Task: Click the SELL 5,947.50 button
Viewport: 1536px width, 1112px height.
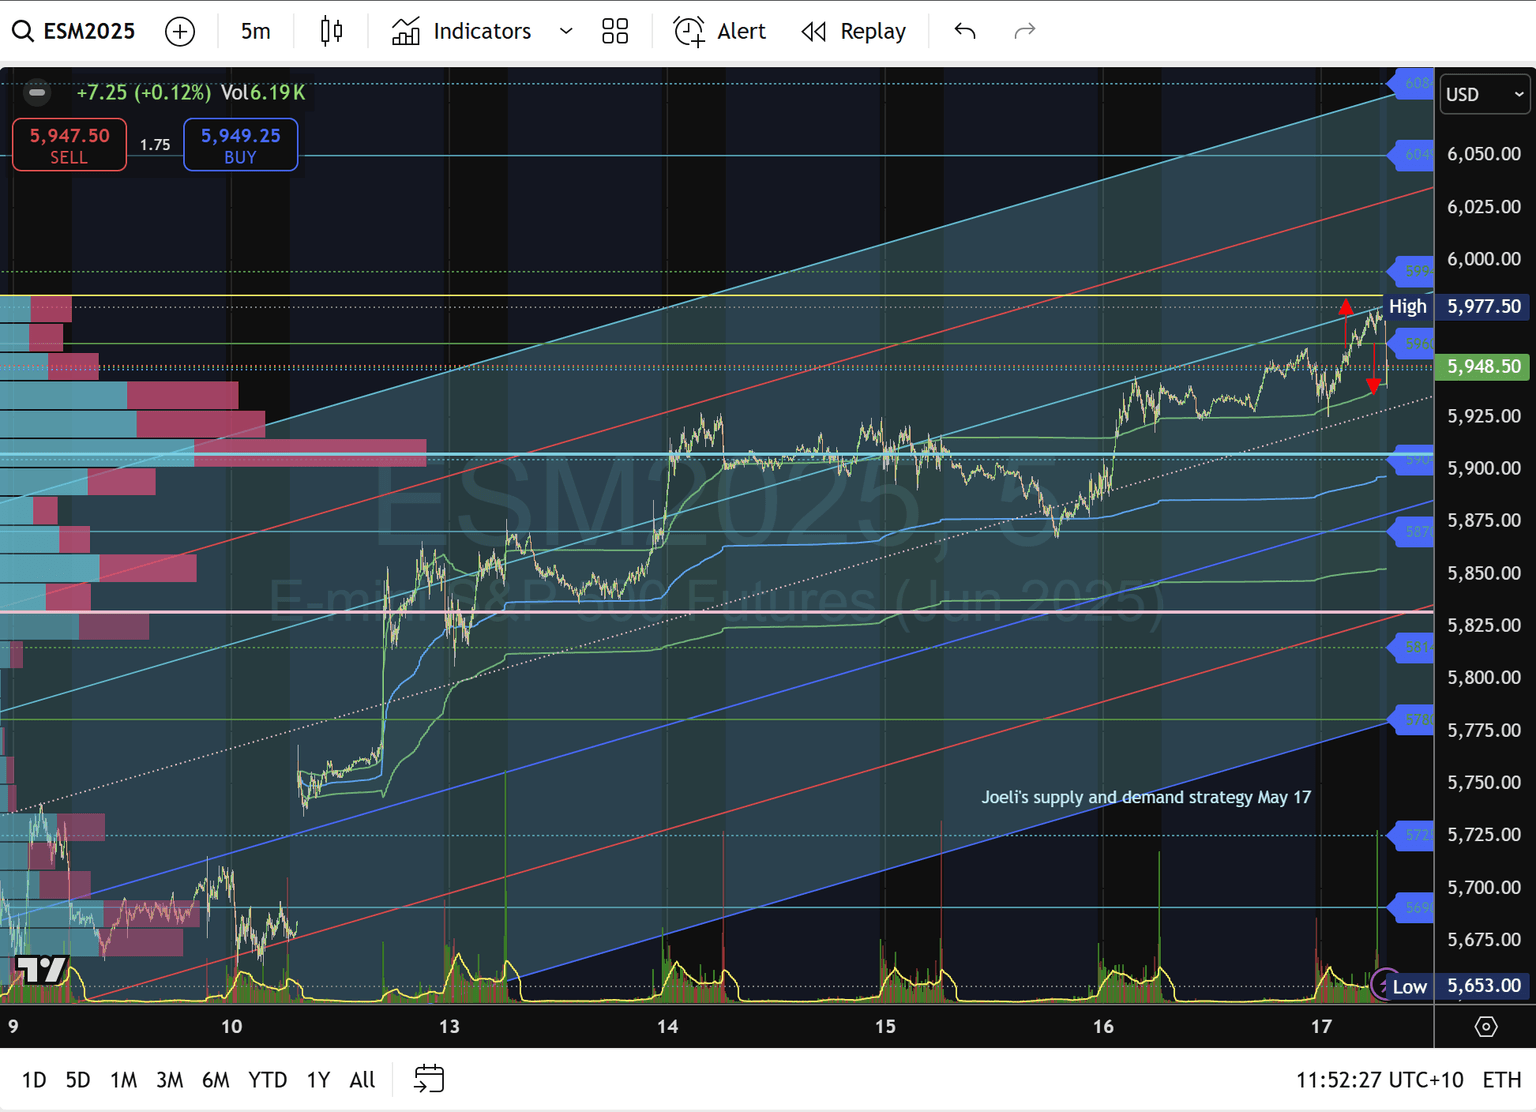Action: [x=68, y=144]
